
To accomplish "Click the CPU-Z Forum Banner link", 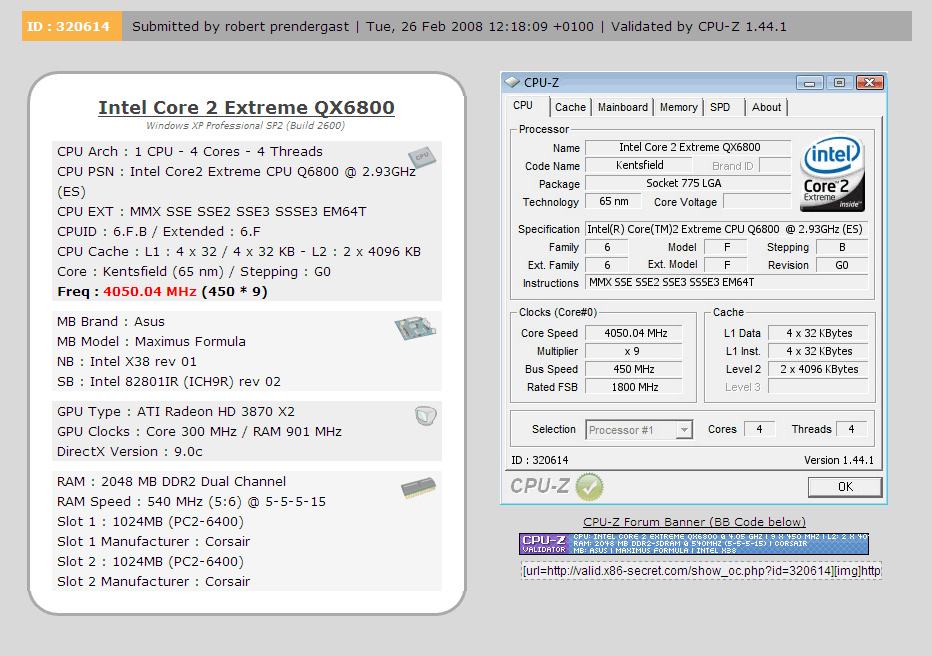I will pos(694,522).
